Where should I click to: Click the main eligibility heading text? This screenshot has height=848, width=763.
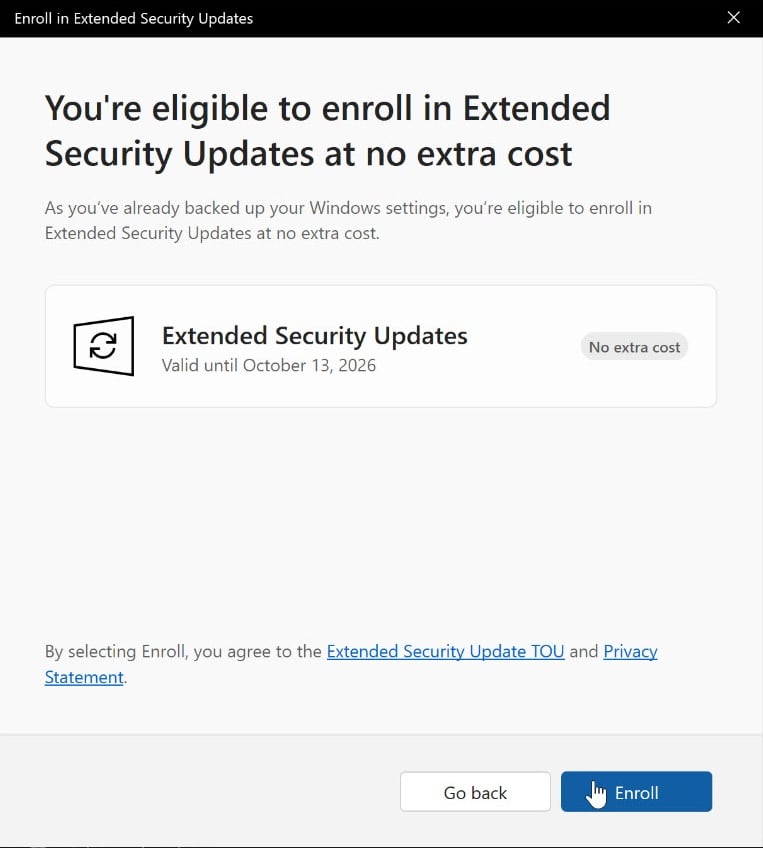328,131
